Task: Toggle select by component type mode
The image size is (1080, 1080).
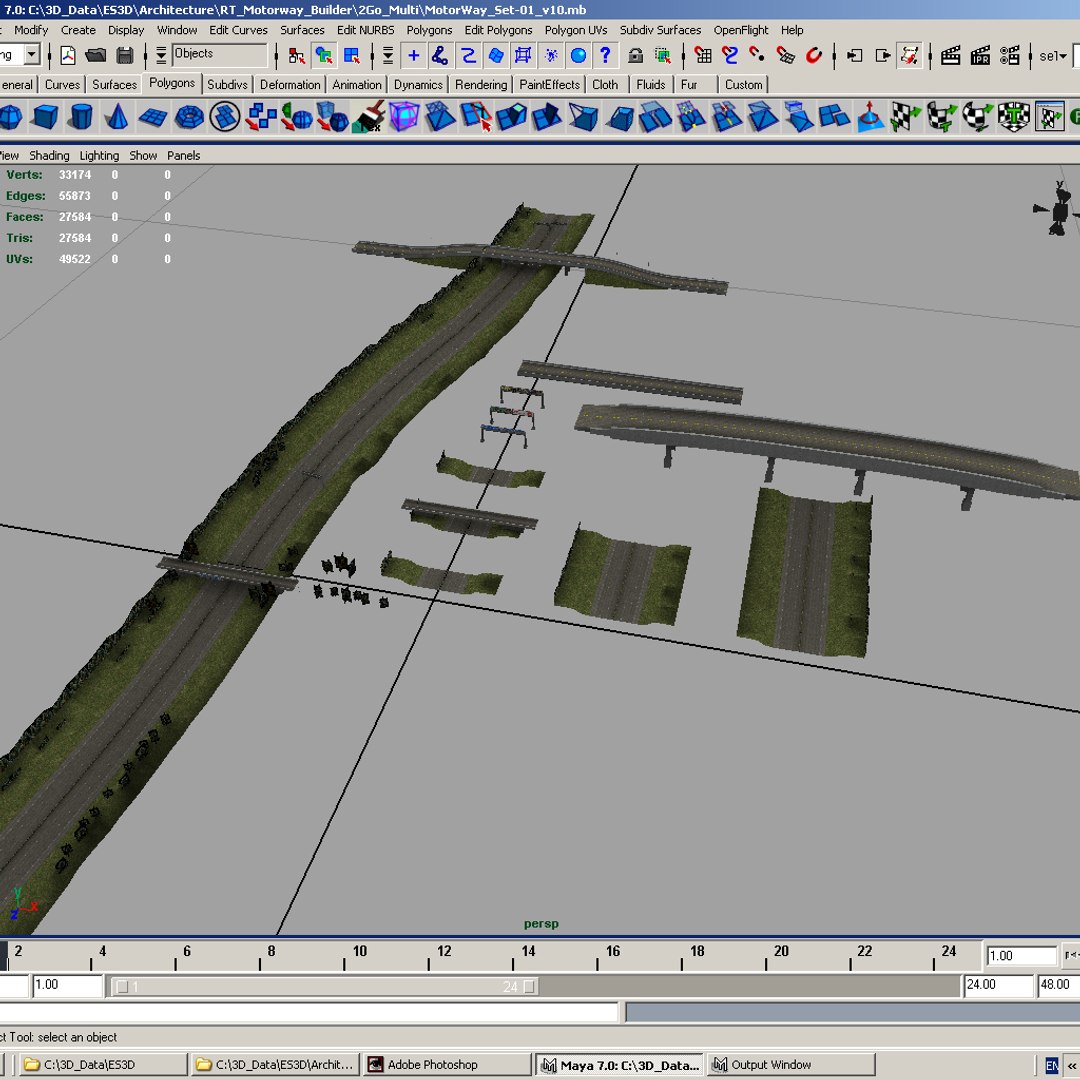Action: click(351, 55)
